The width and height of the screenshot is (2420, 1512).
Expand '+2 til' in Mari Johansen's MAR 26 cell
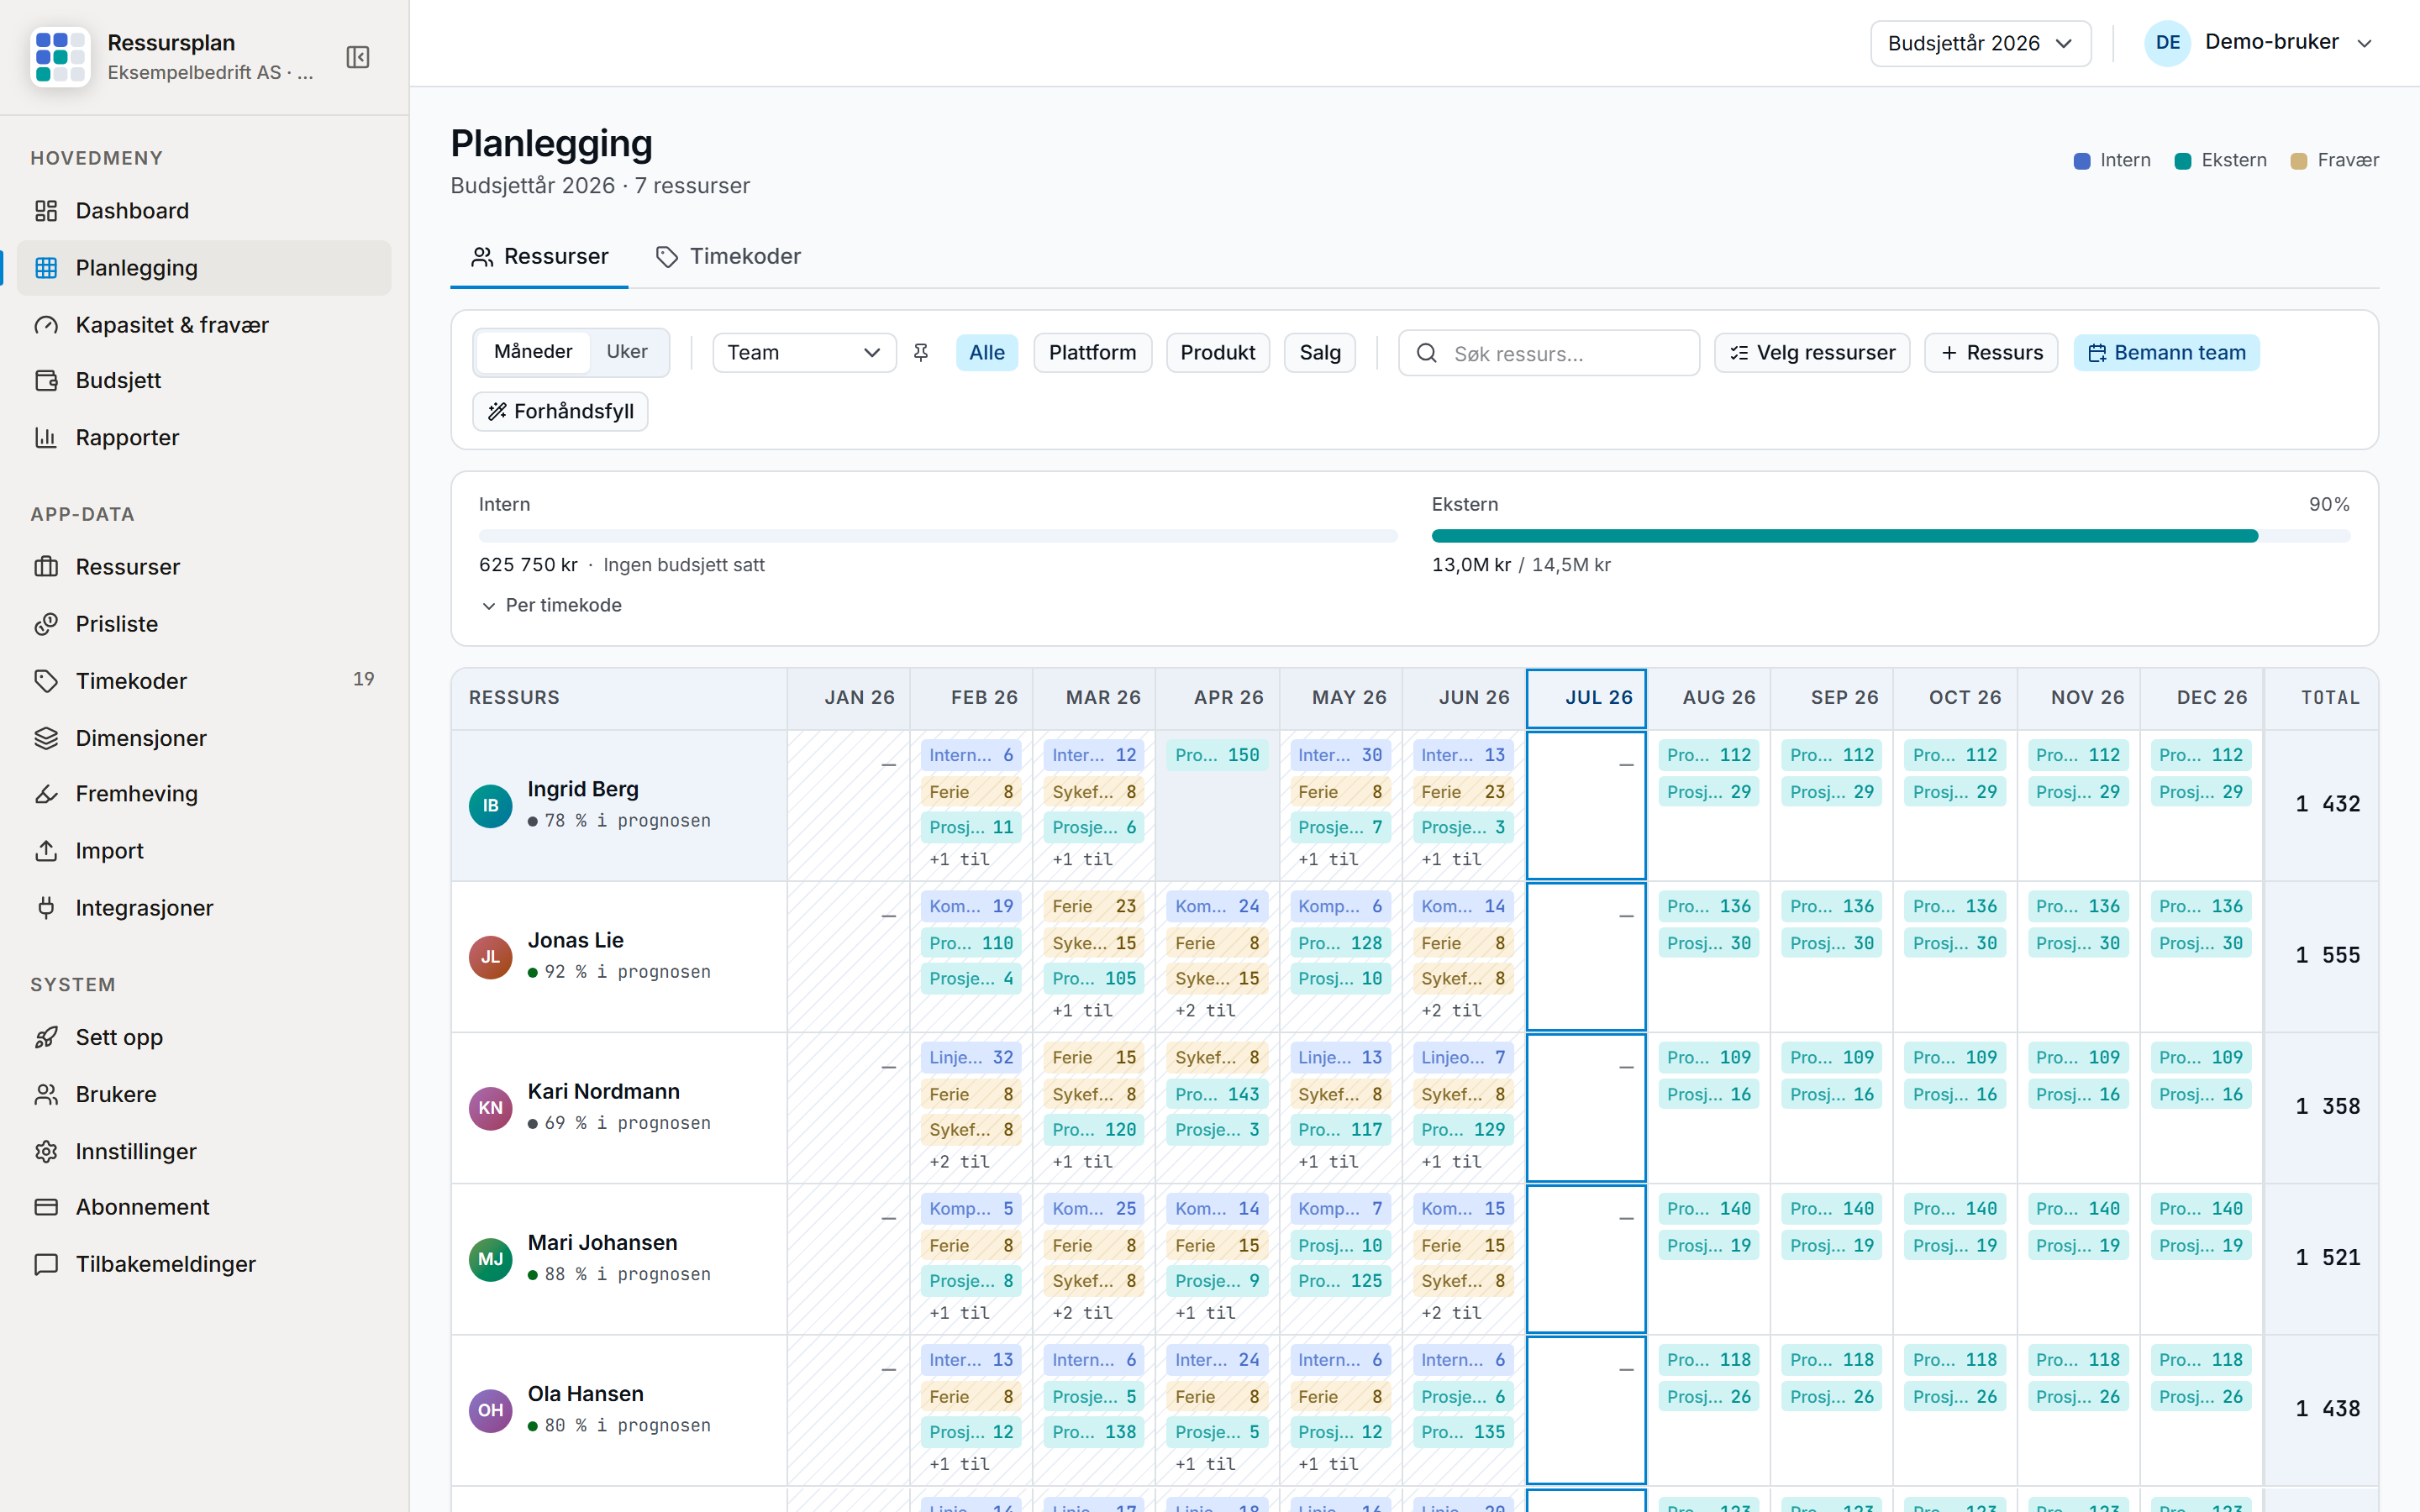point(1082,1313)
